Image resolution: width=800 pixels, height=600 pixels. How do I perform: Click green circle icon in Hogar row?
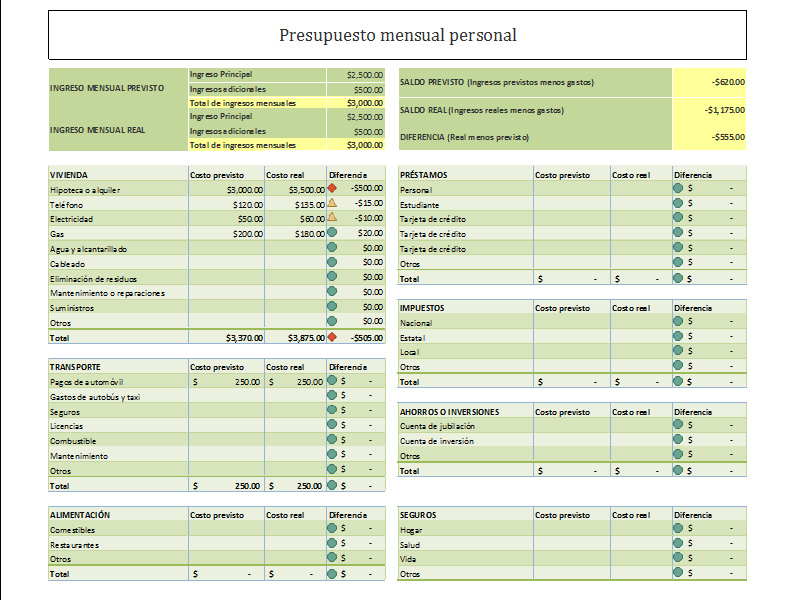pyautogui.click(x=678, y=528)
